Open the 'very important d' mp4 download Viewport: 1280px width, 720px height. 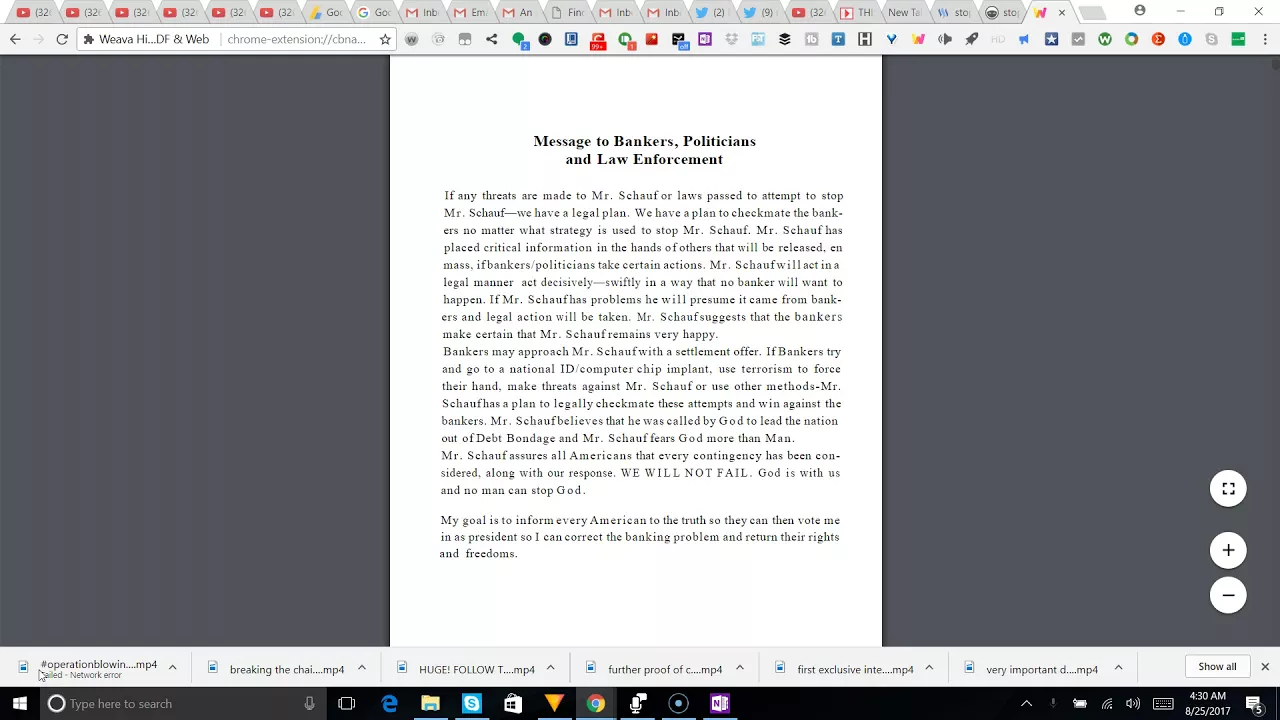click(x=1032, y=668)
